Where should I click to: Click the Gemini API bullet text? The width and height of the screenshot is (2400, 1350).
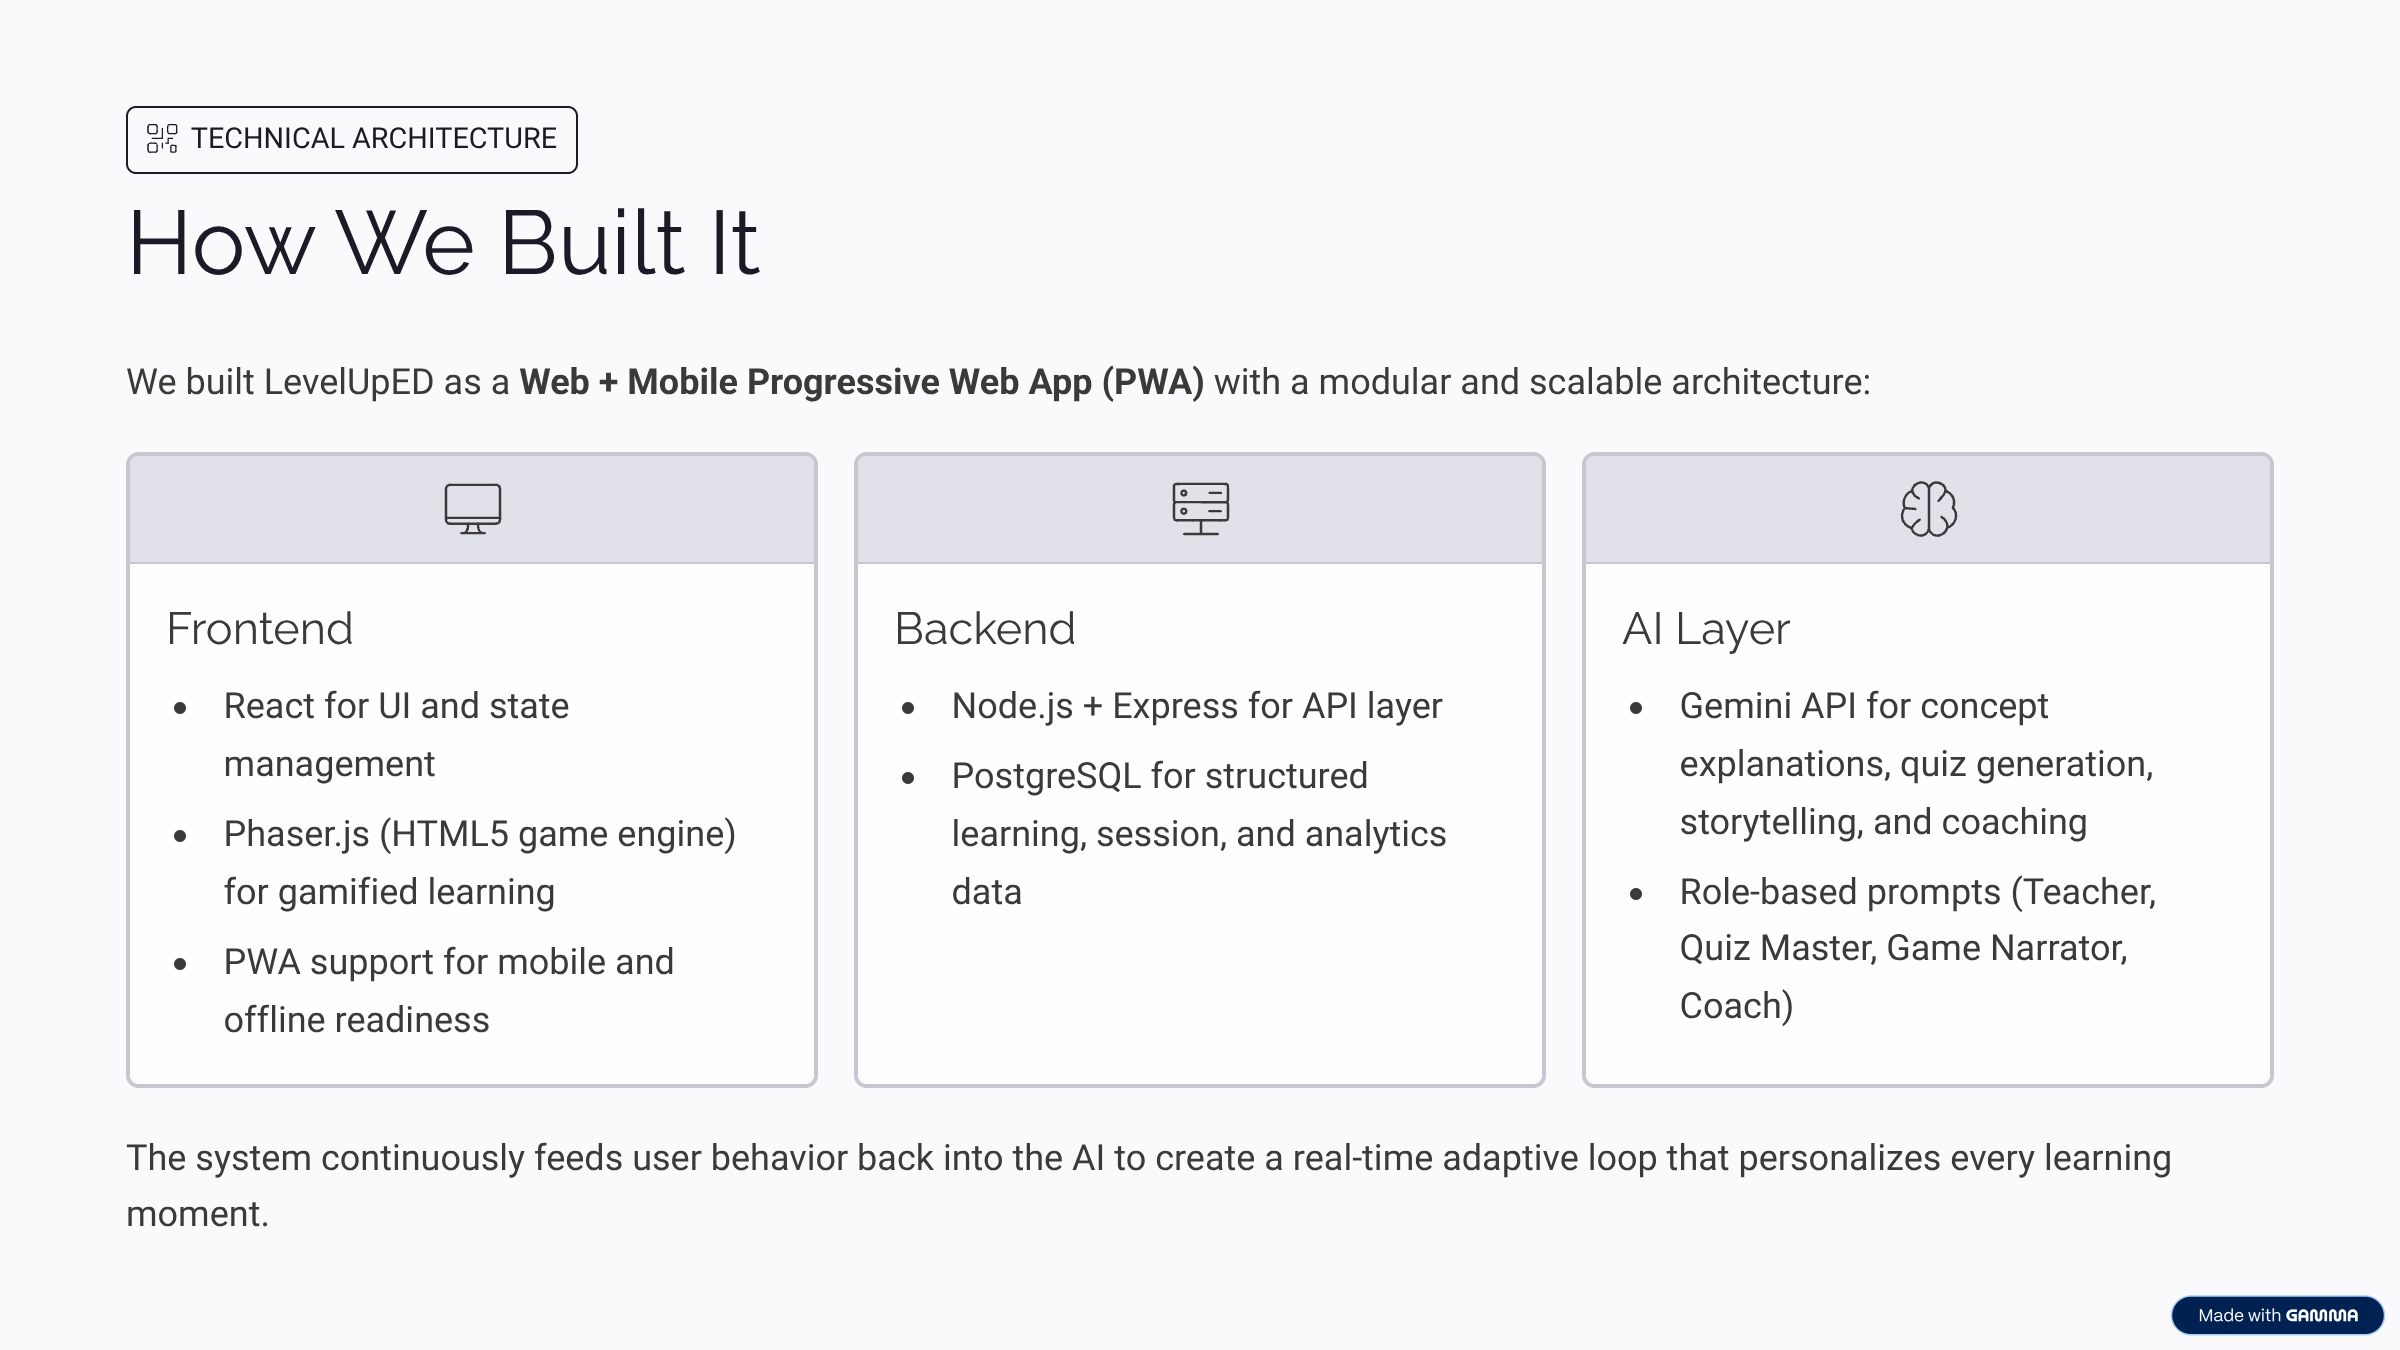[1917, 764]
